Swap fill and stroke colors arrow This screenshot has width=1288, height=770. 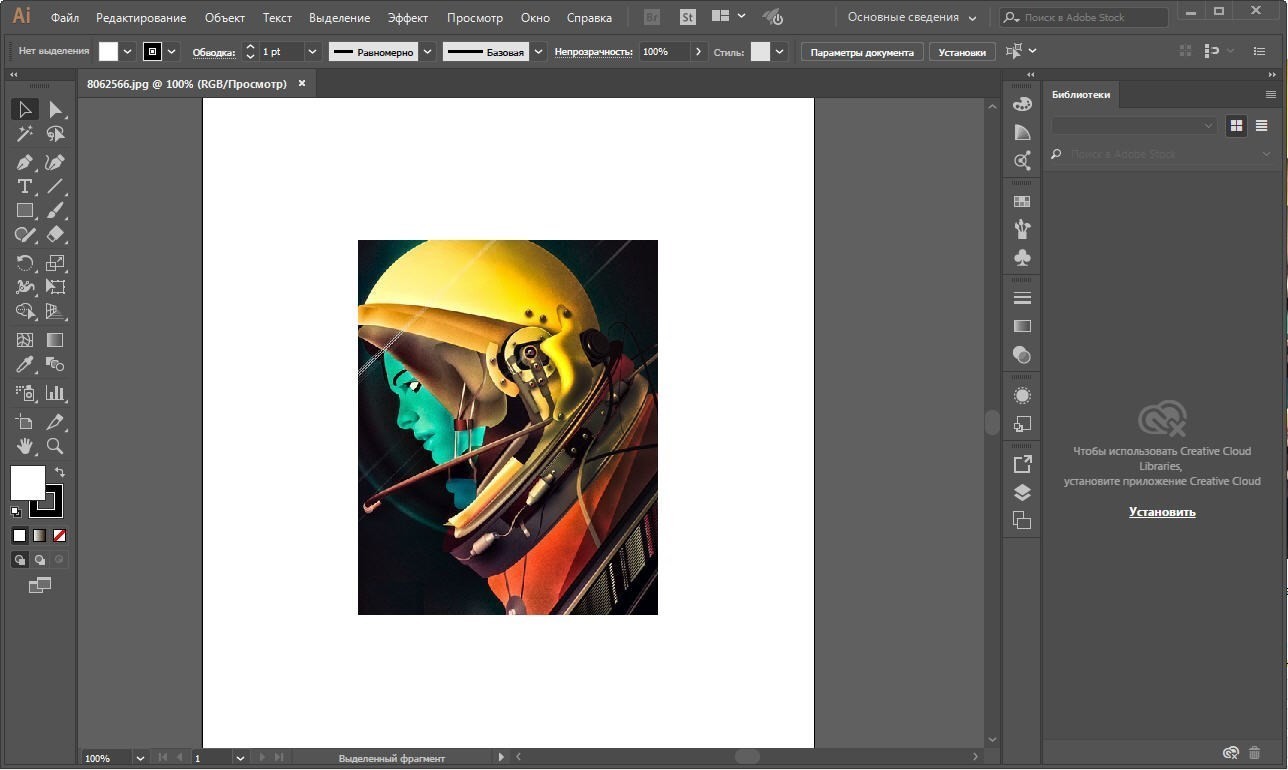coord(59,472)
